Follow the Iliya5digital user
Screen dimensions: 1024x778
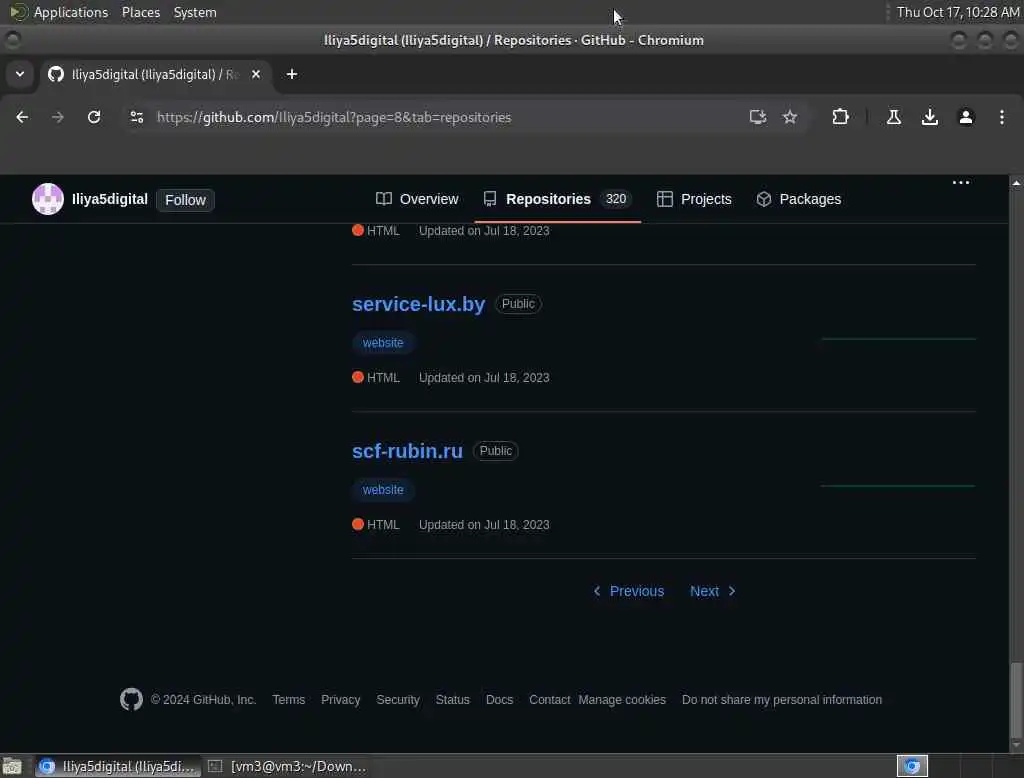click(185, 200)
